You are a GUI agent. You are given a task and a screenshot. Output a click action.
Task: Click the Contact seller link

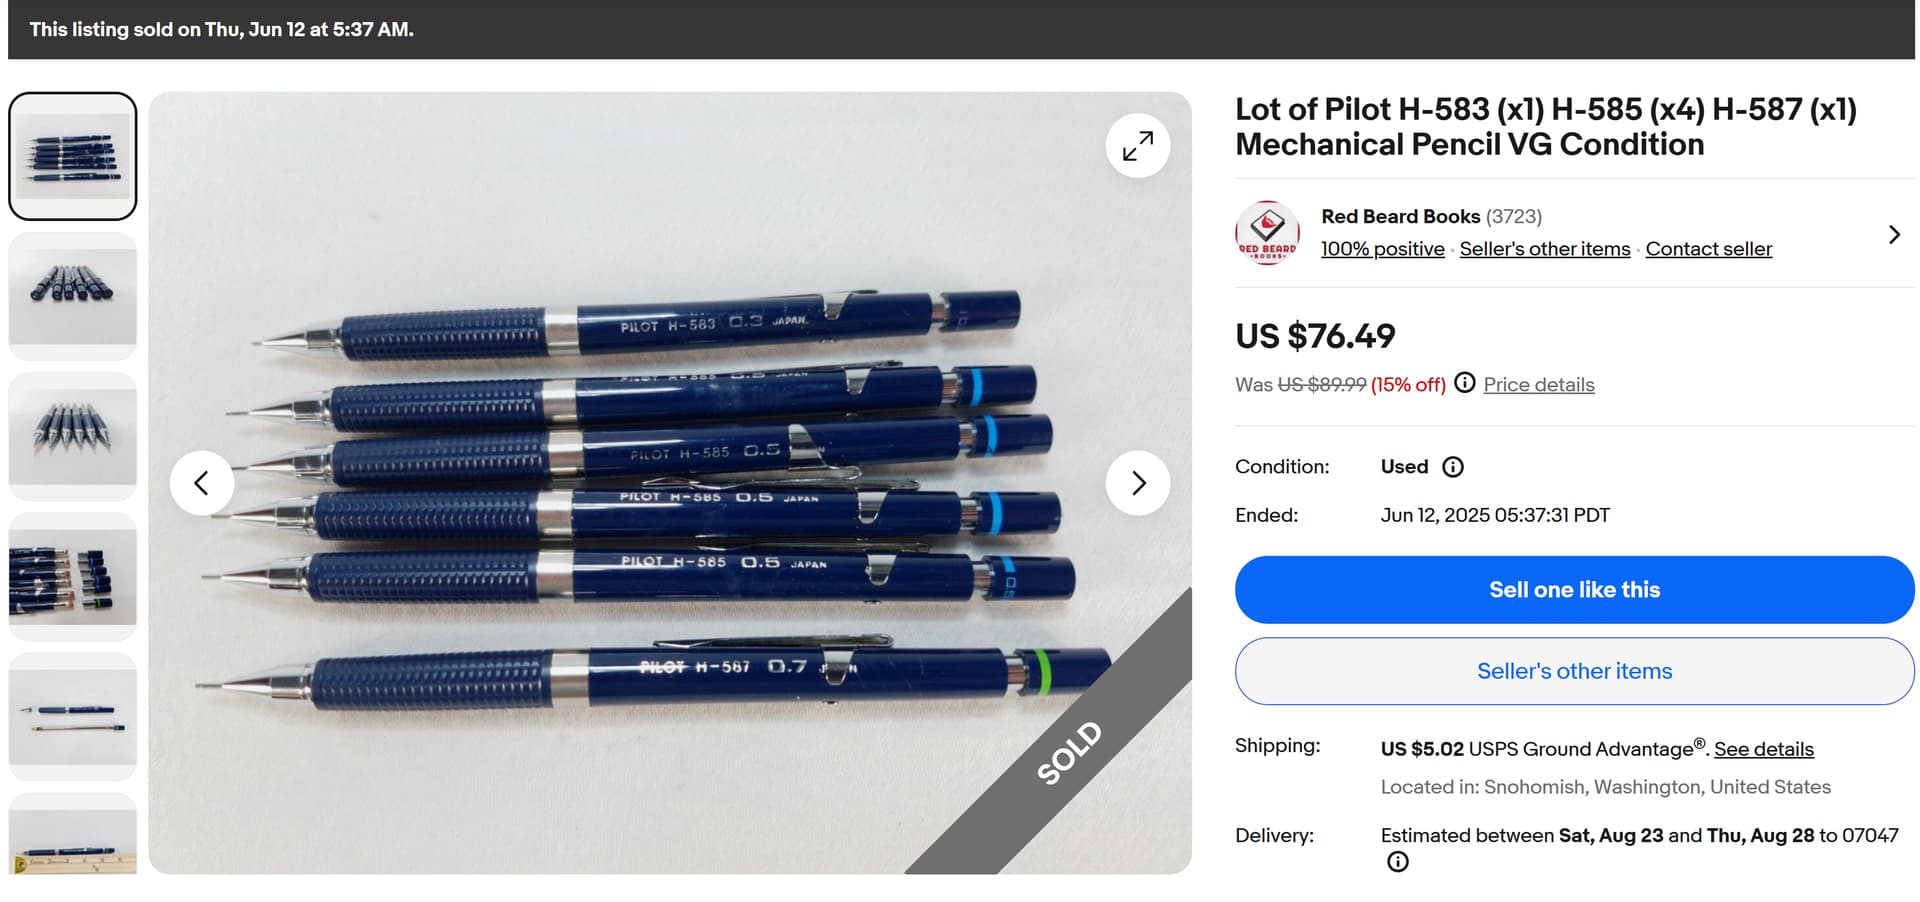pos(1708,249)
